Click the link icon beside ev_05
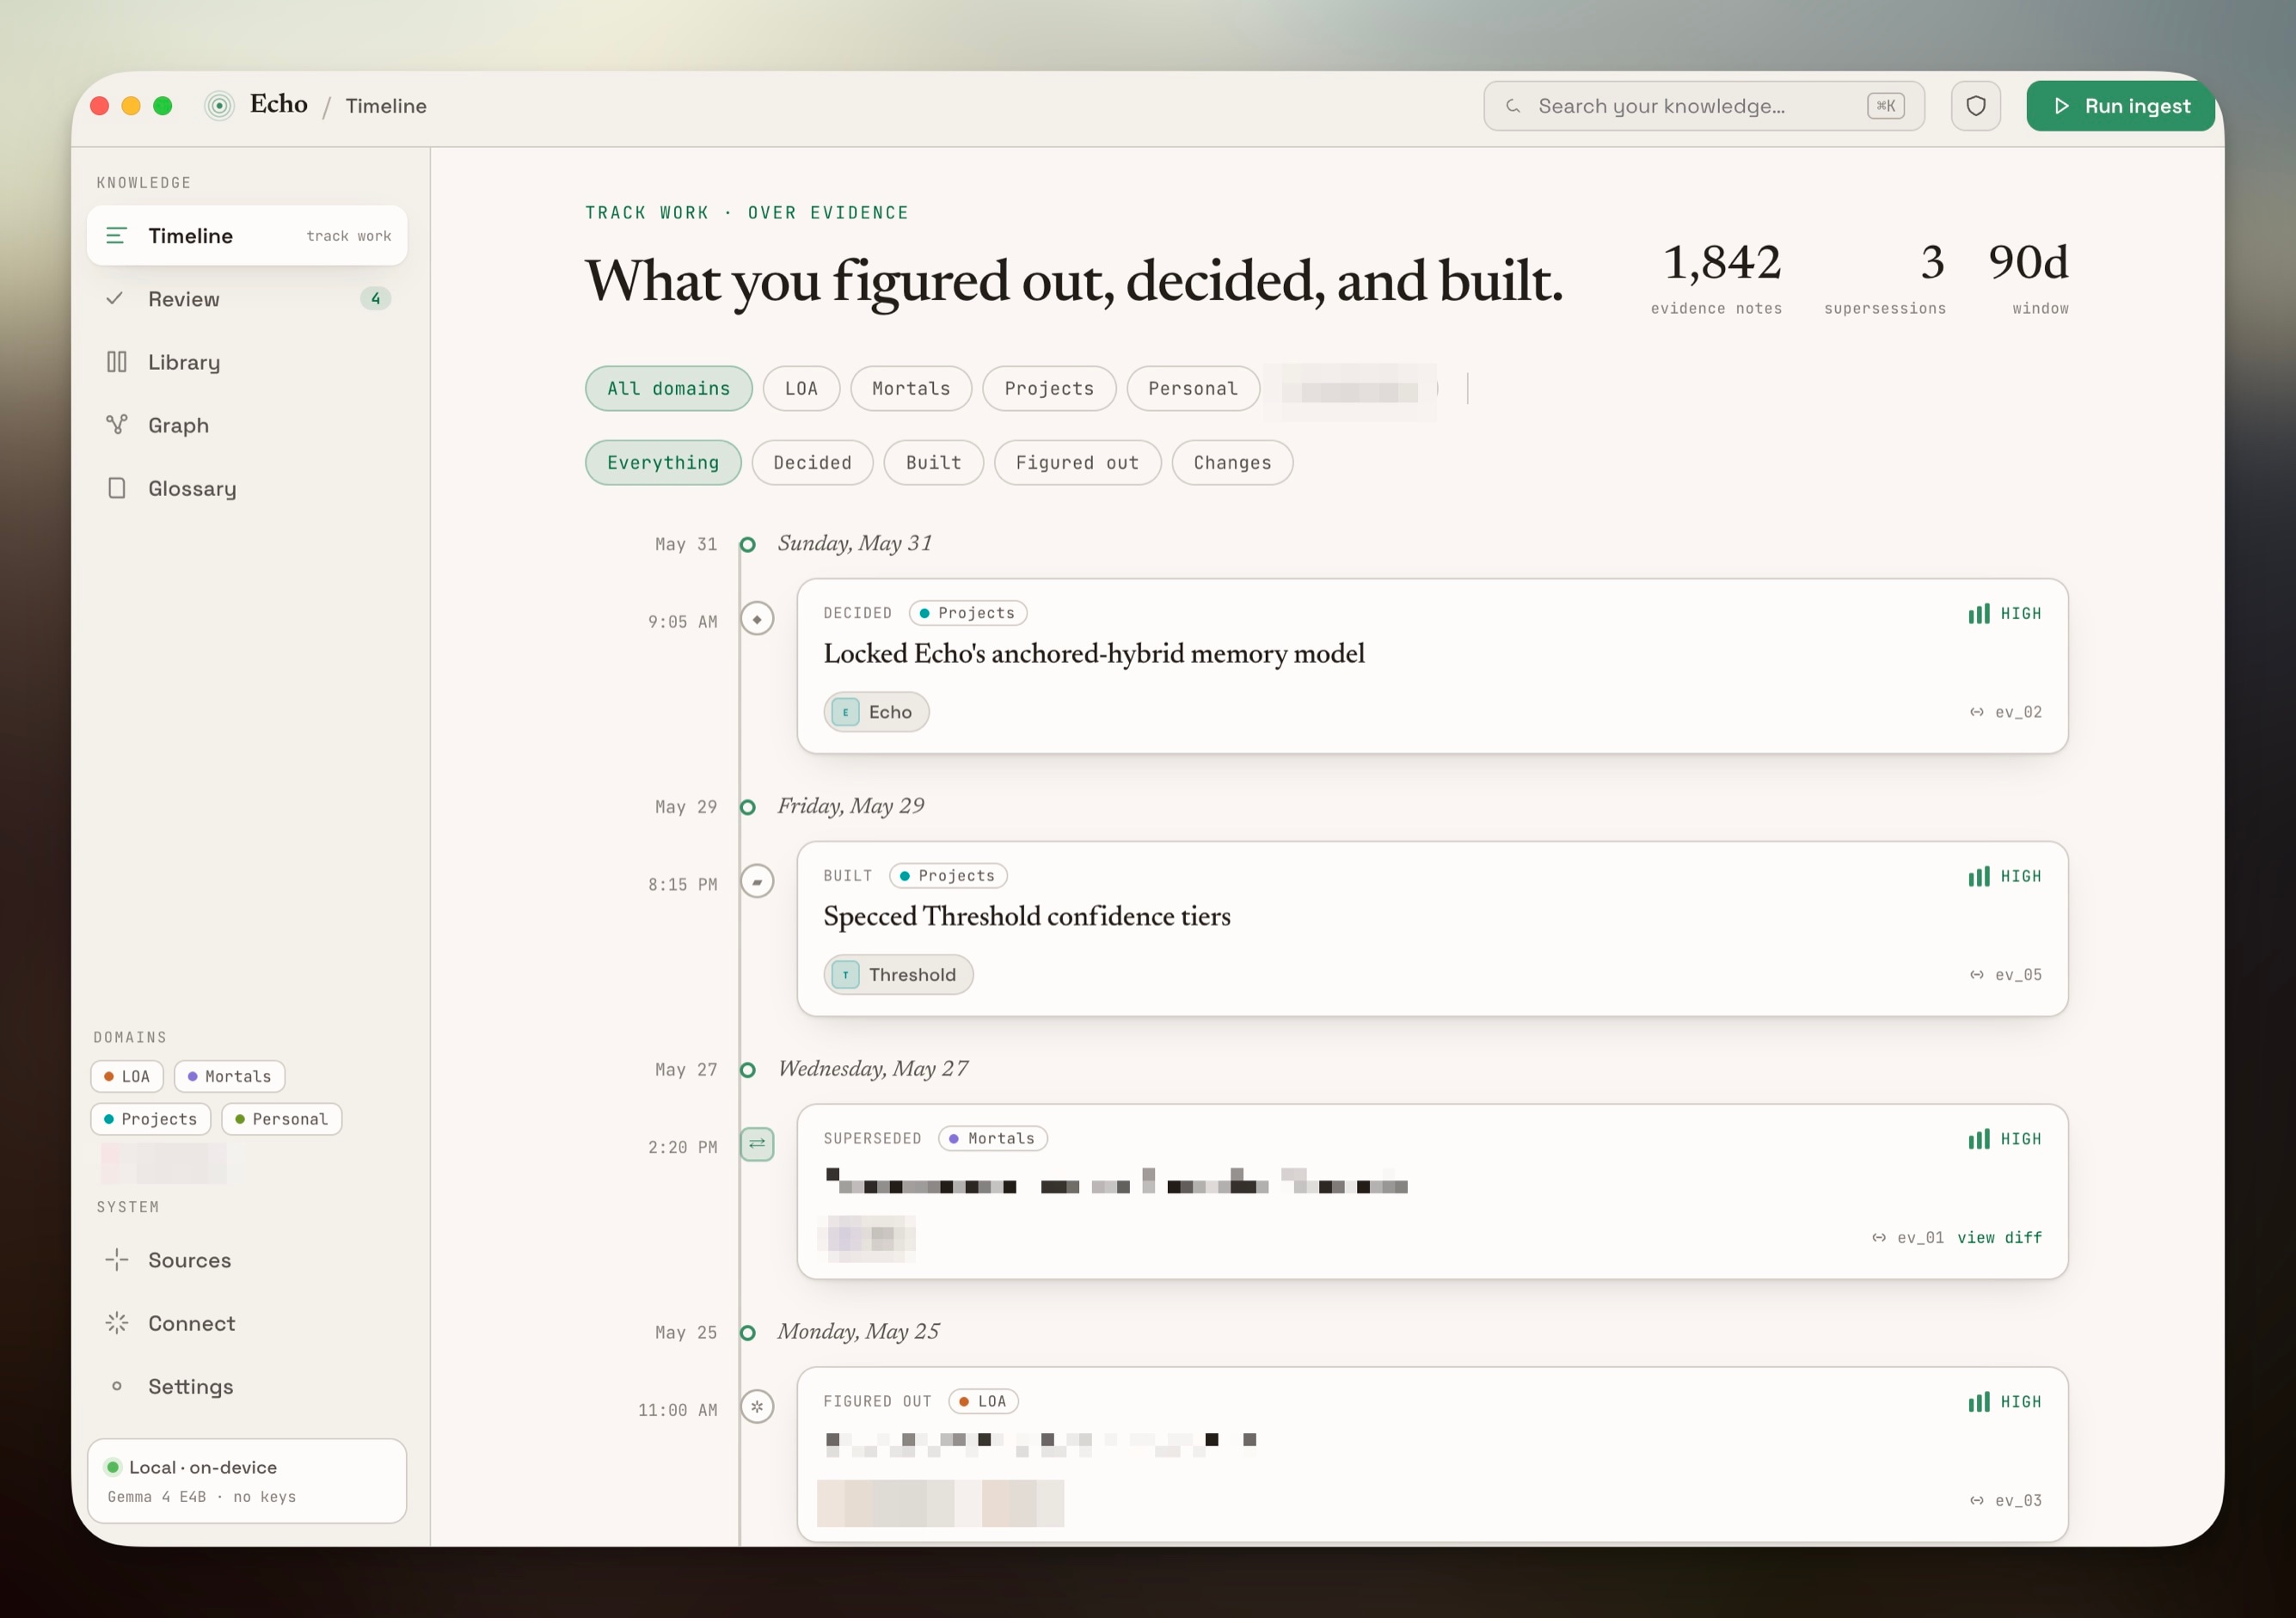This screenshot has height=1618, width=2296. pyautogui.click(x=1977, y=975)
